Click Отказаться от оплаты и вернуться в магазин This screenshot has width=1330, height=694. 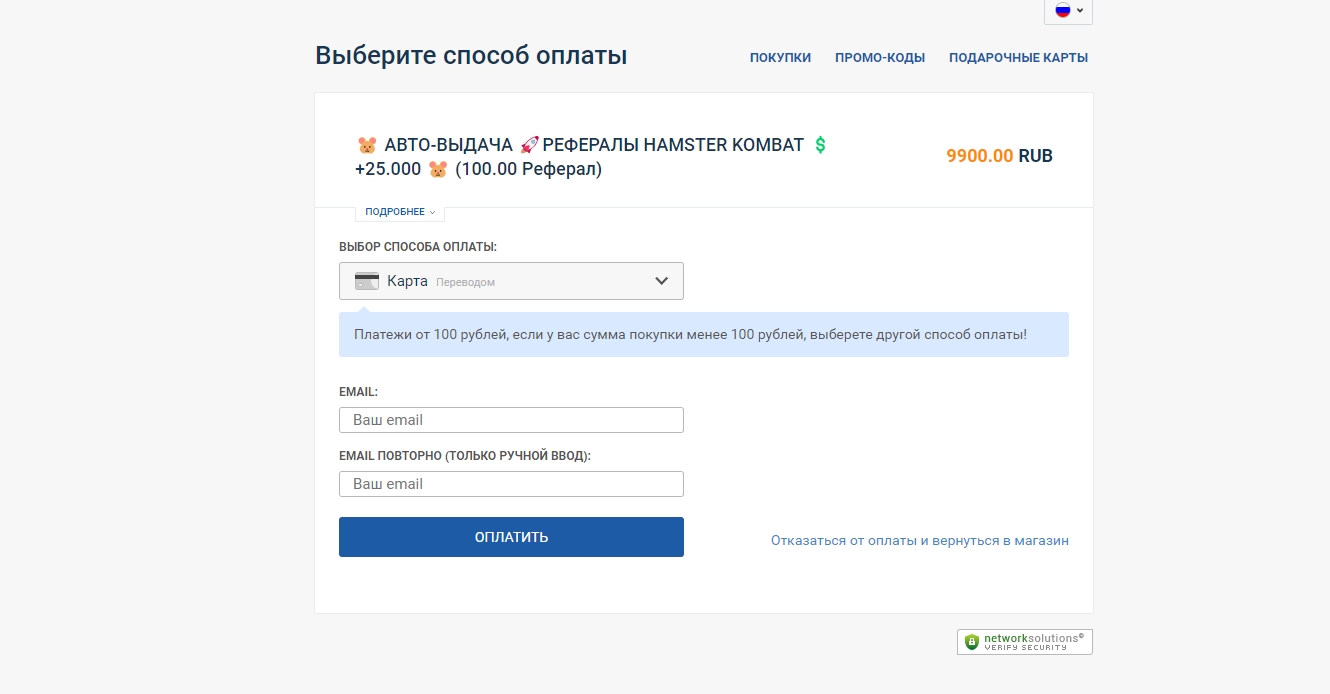click(x=919, y=540)
